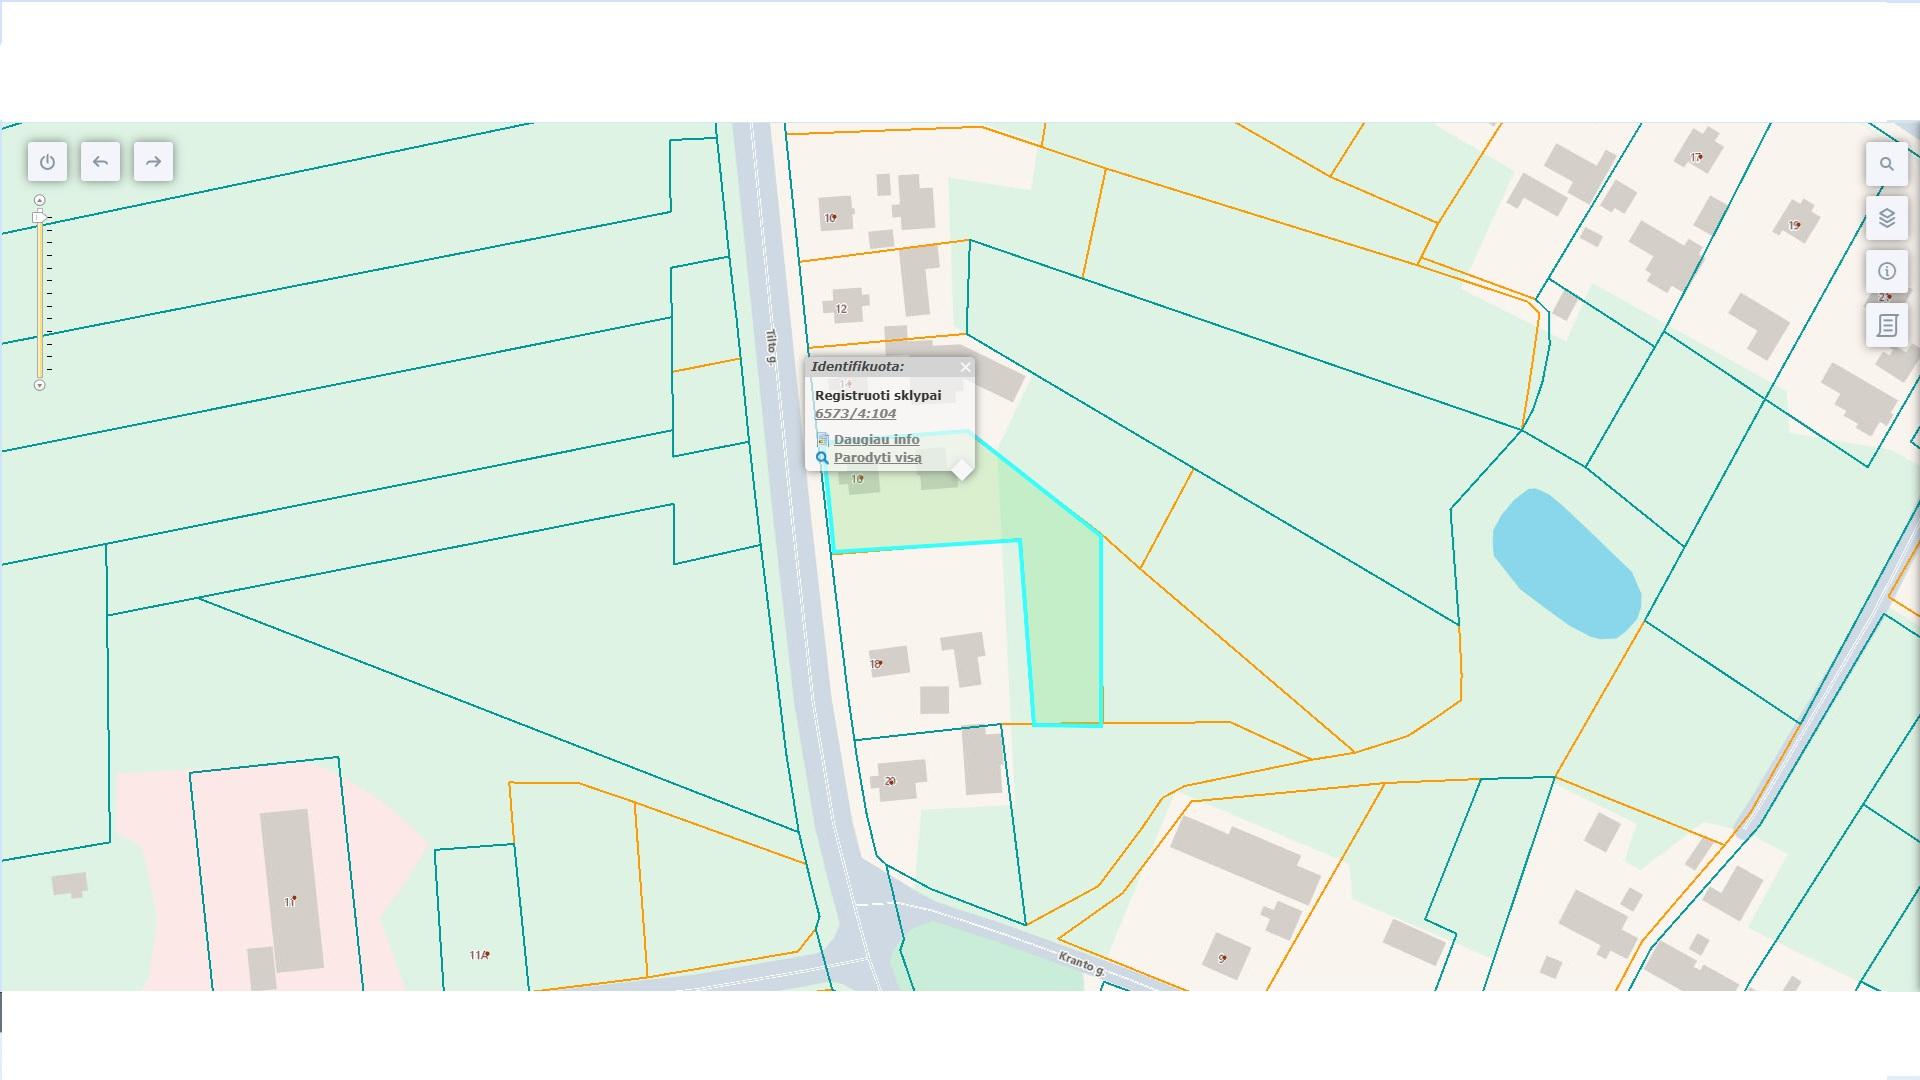1920x1080 pixels.
Task: Click house number 20 label
Action: pos(890,781)
